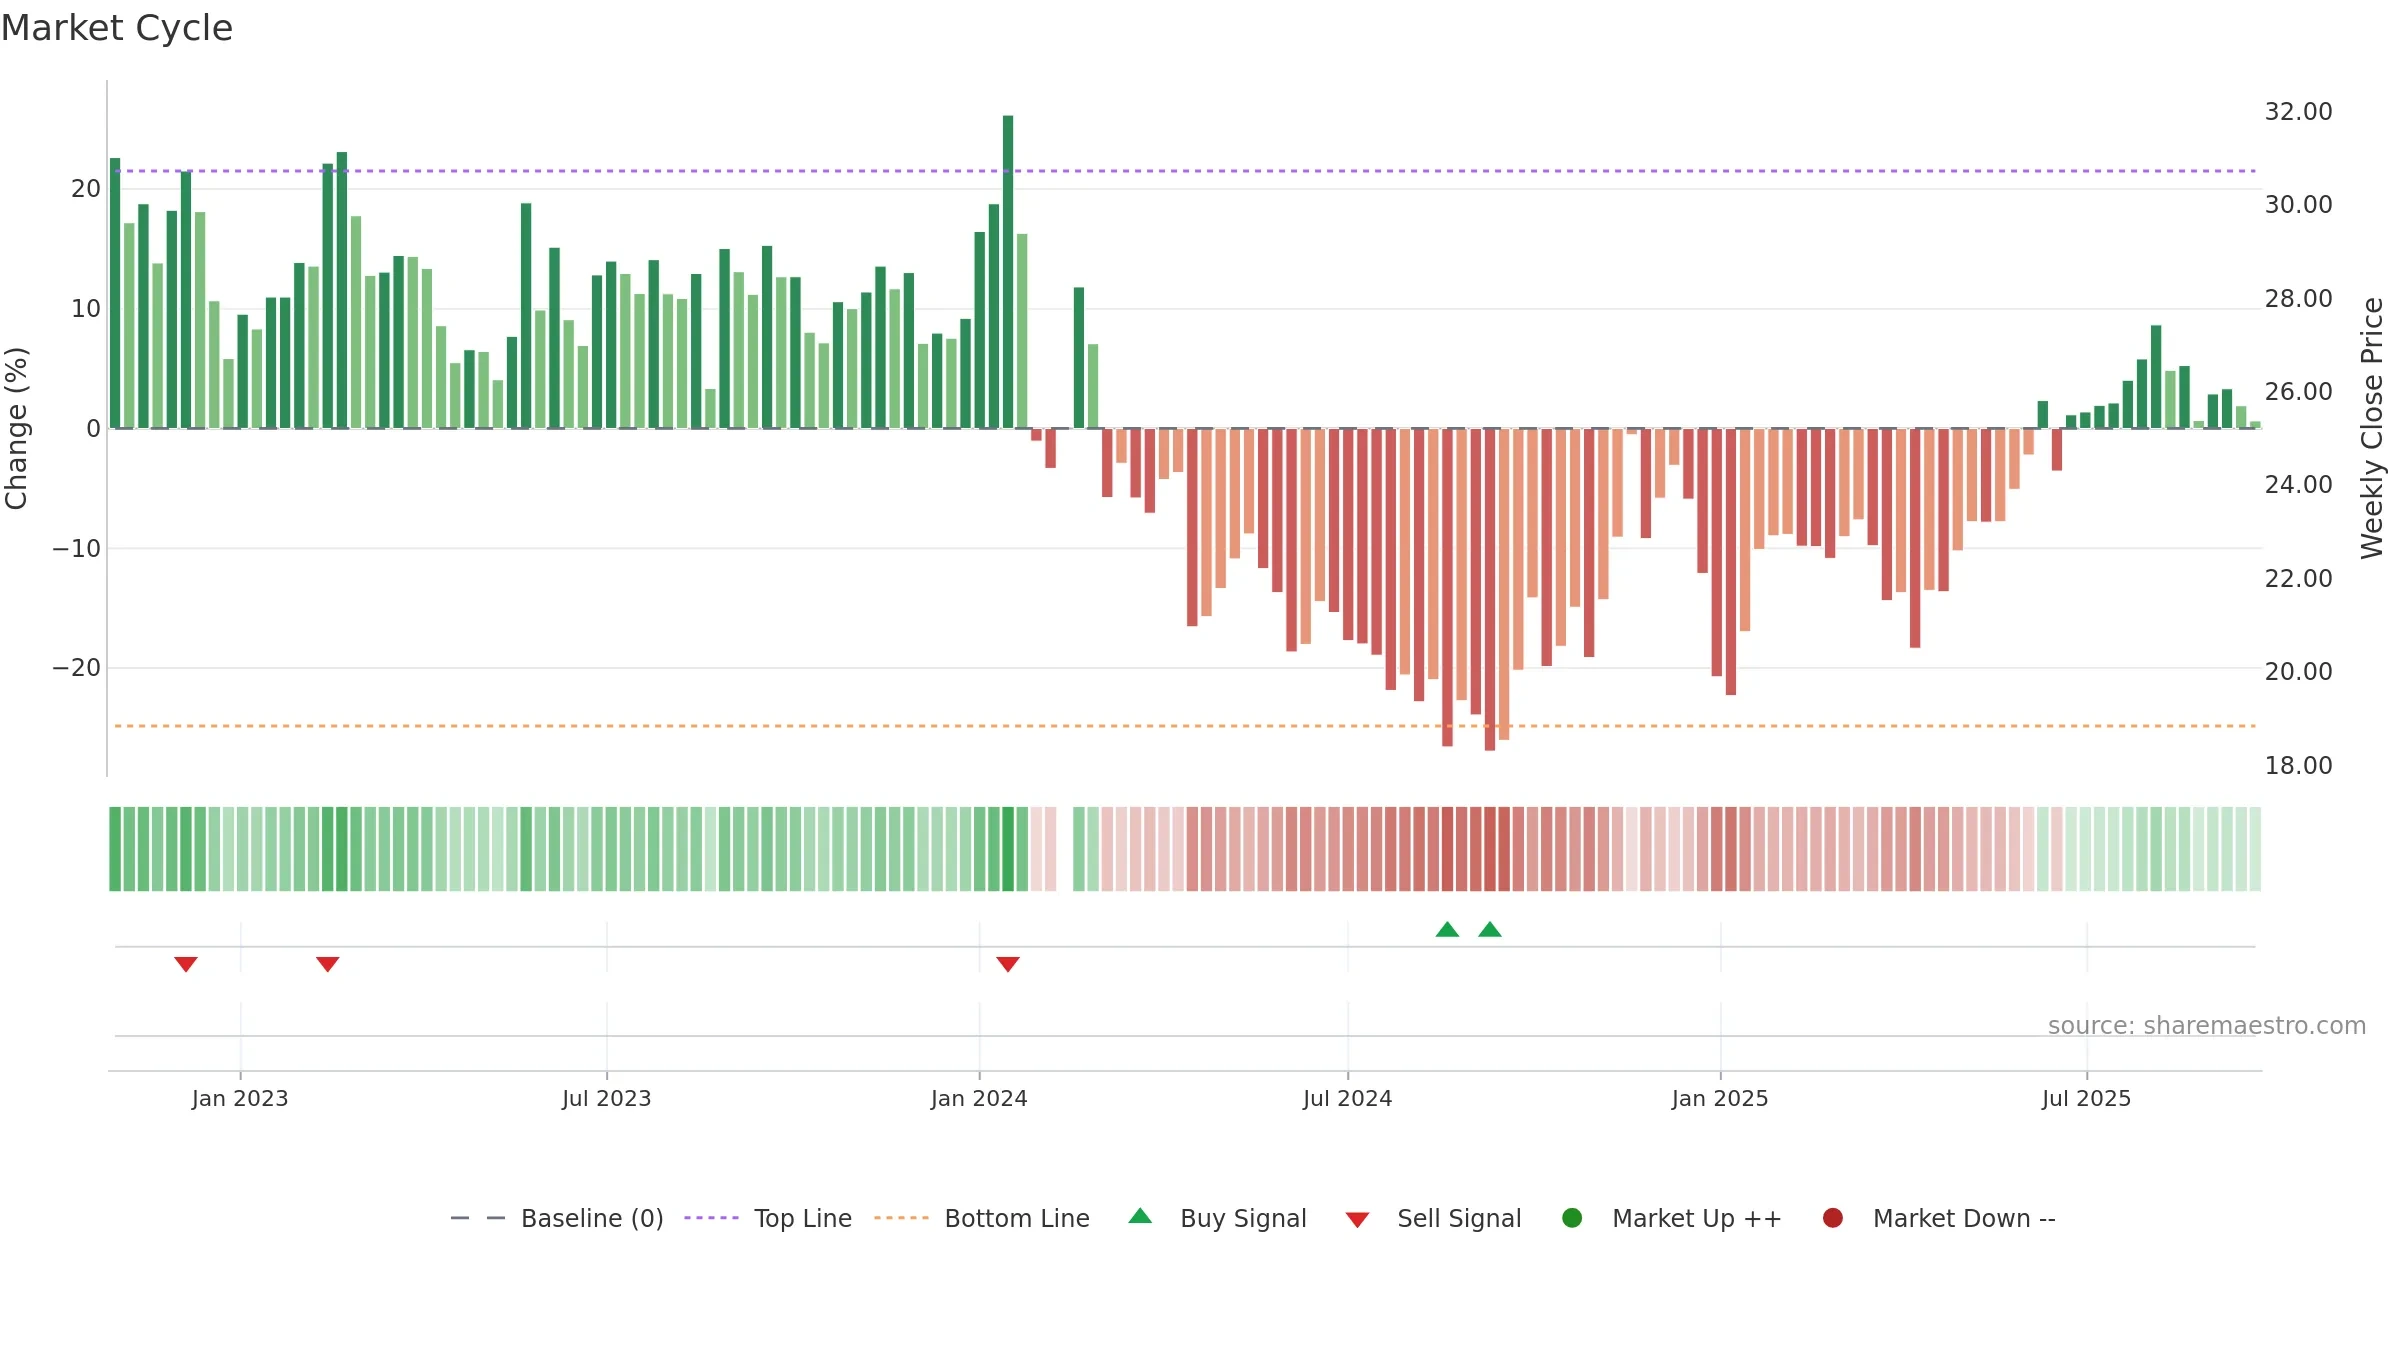Click the last pale green heatmap cell on the right
This screenshot has width=2400, height=1350.
[2255, 849]
